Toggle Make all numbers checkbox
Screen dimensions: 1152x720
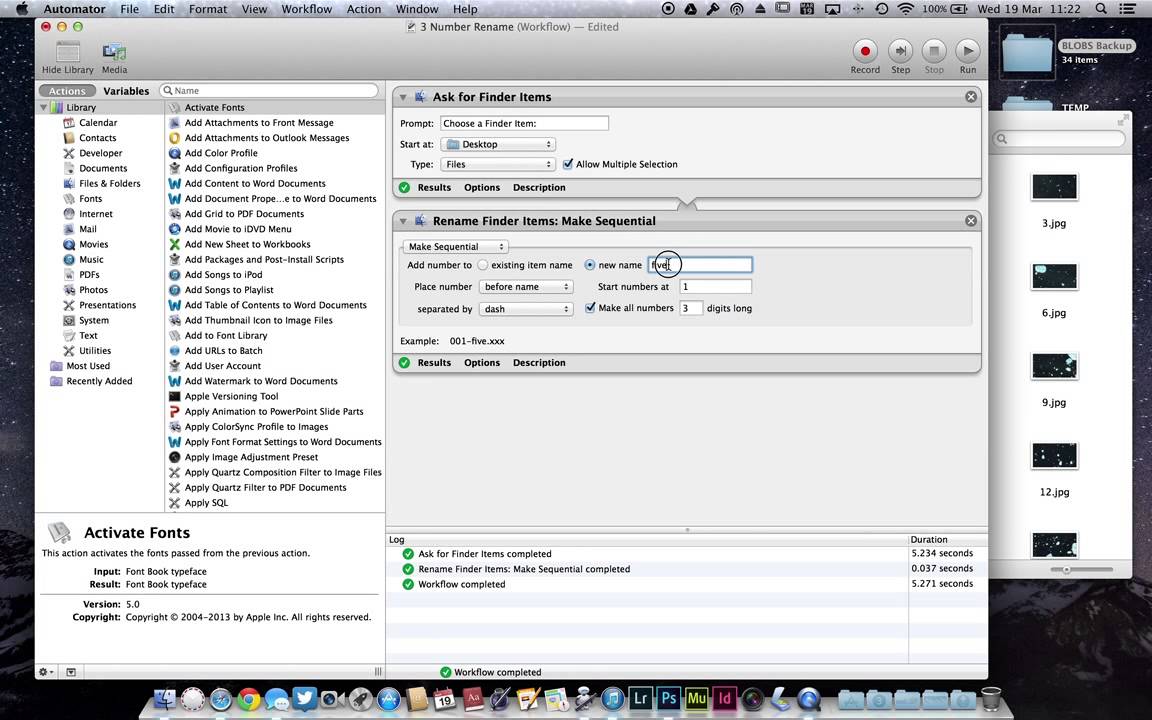(590, 308)
